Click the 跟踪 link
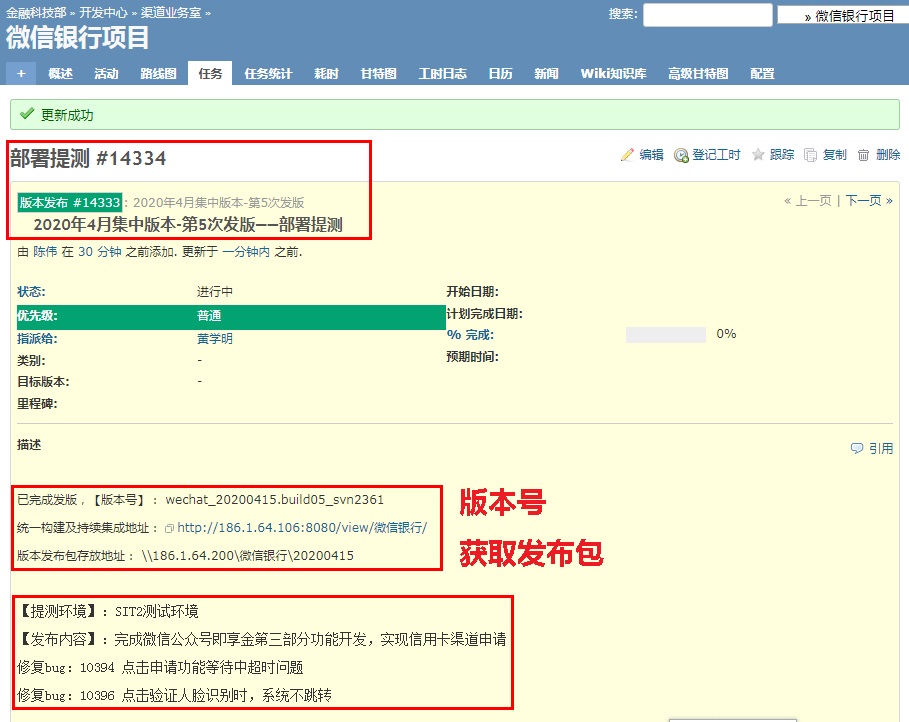The image size is (909, 722). [782, 155]
